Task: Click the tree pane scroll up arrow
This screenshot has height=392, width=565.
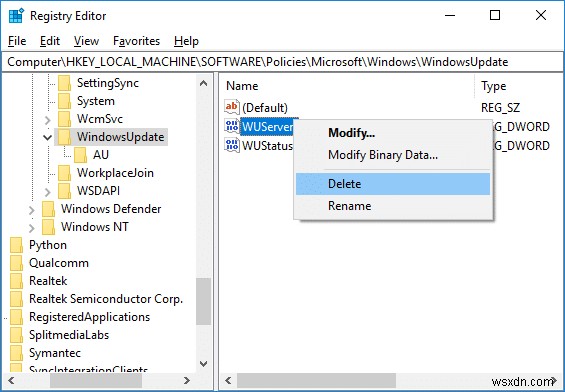Action: 204,84
